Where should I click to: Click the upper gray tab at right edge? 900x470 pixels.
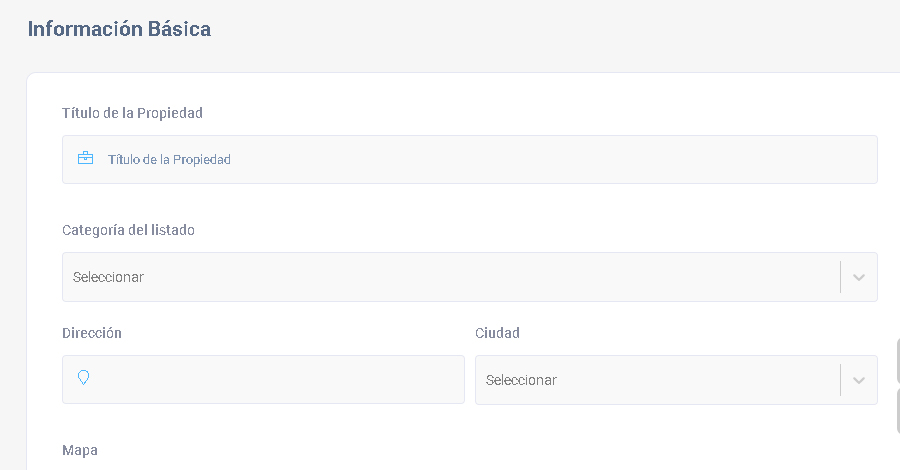click(898, 361)
